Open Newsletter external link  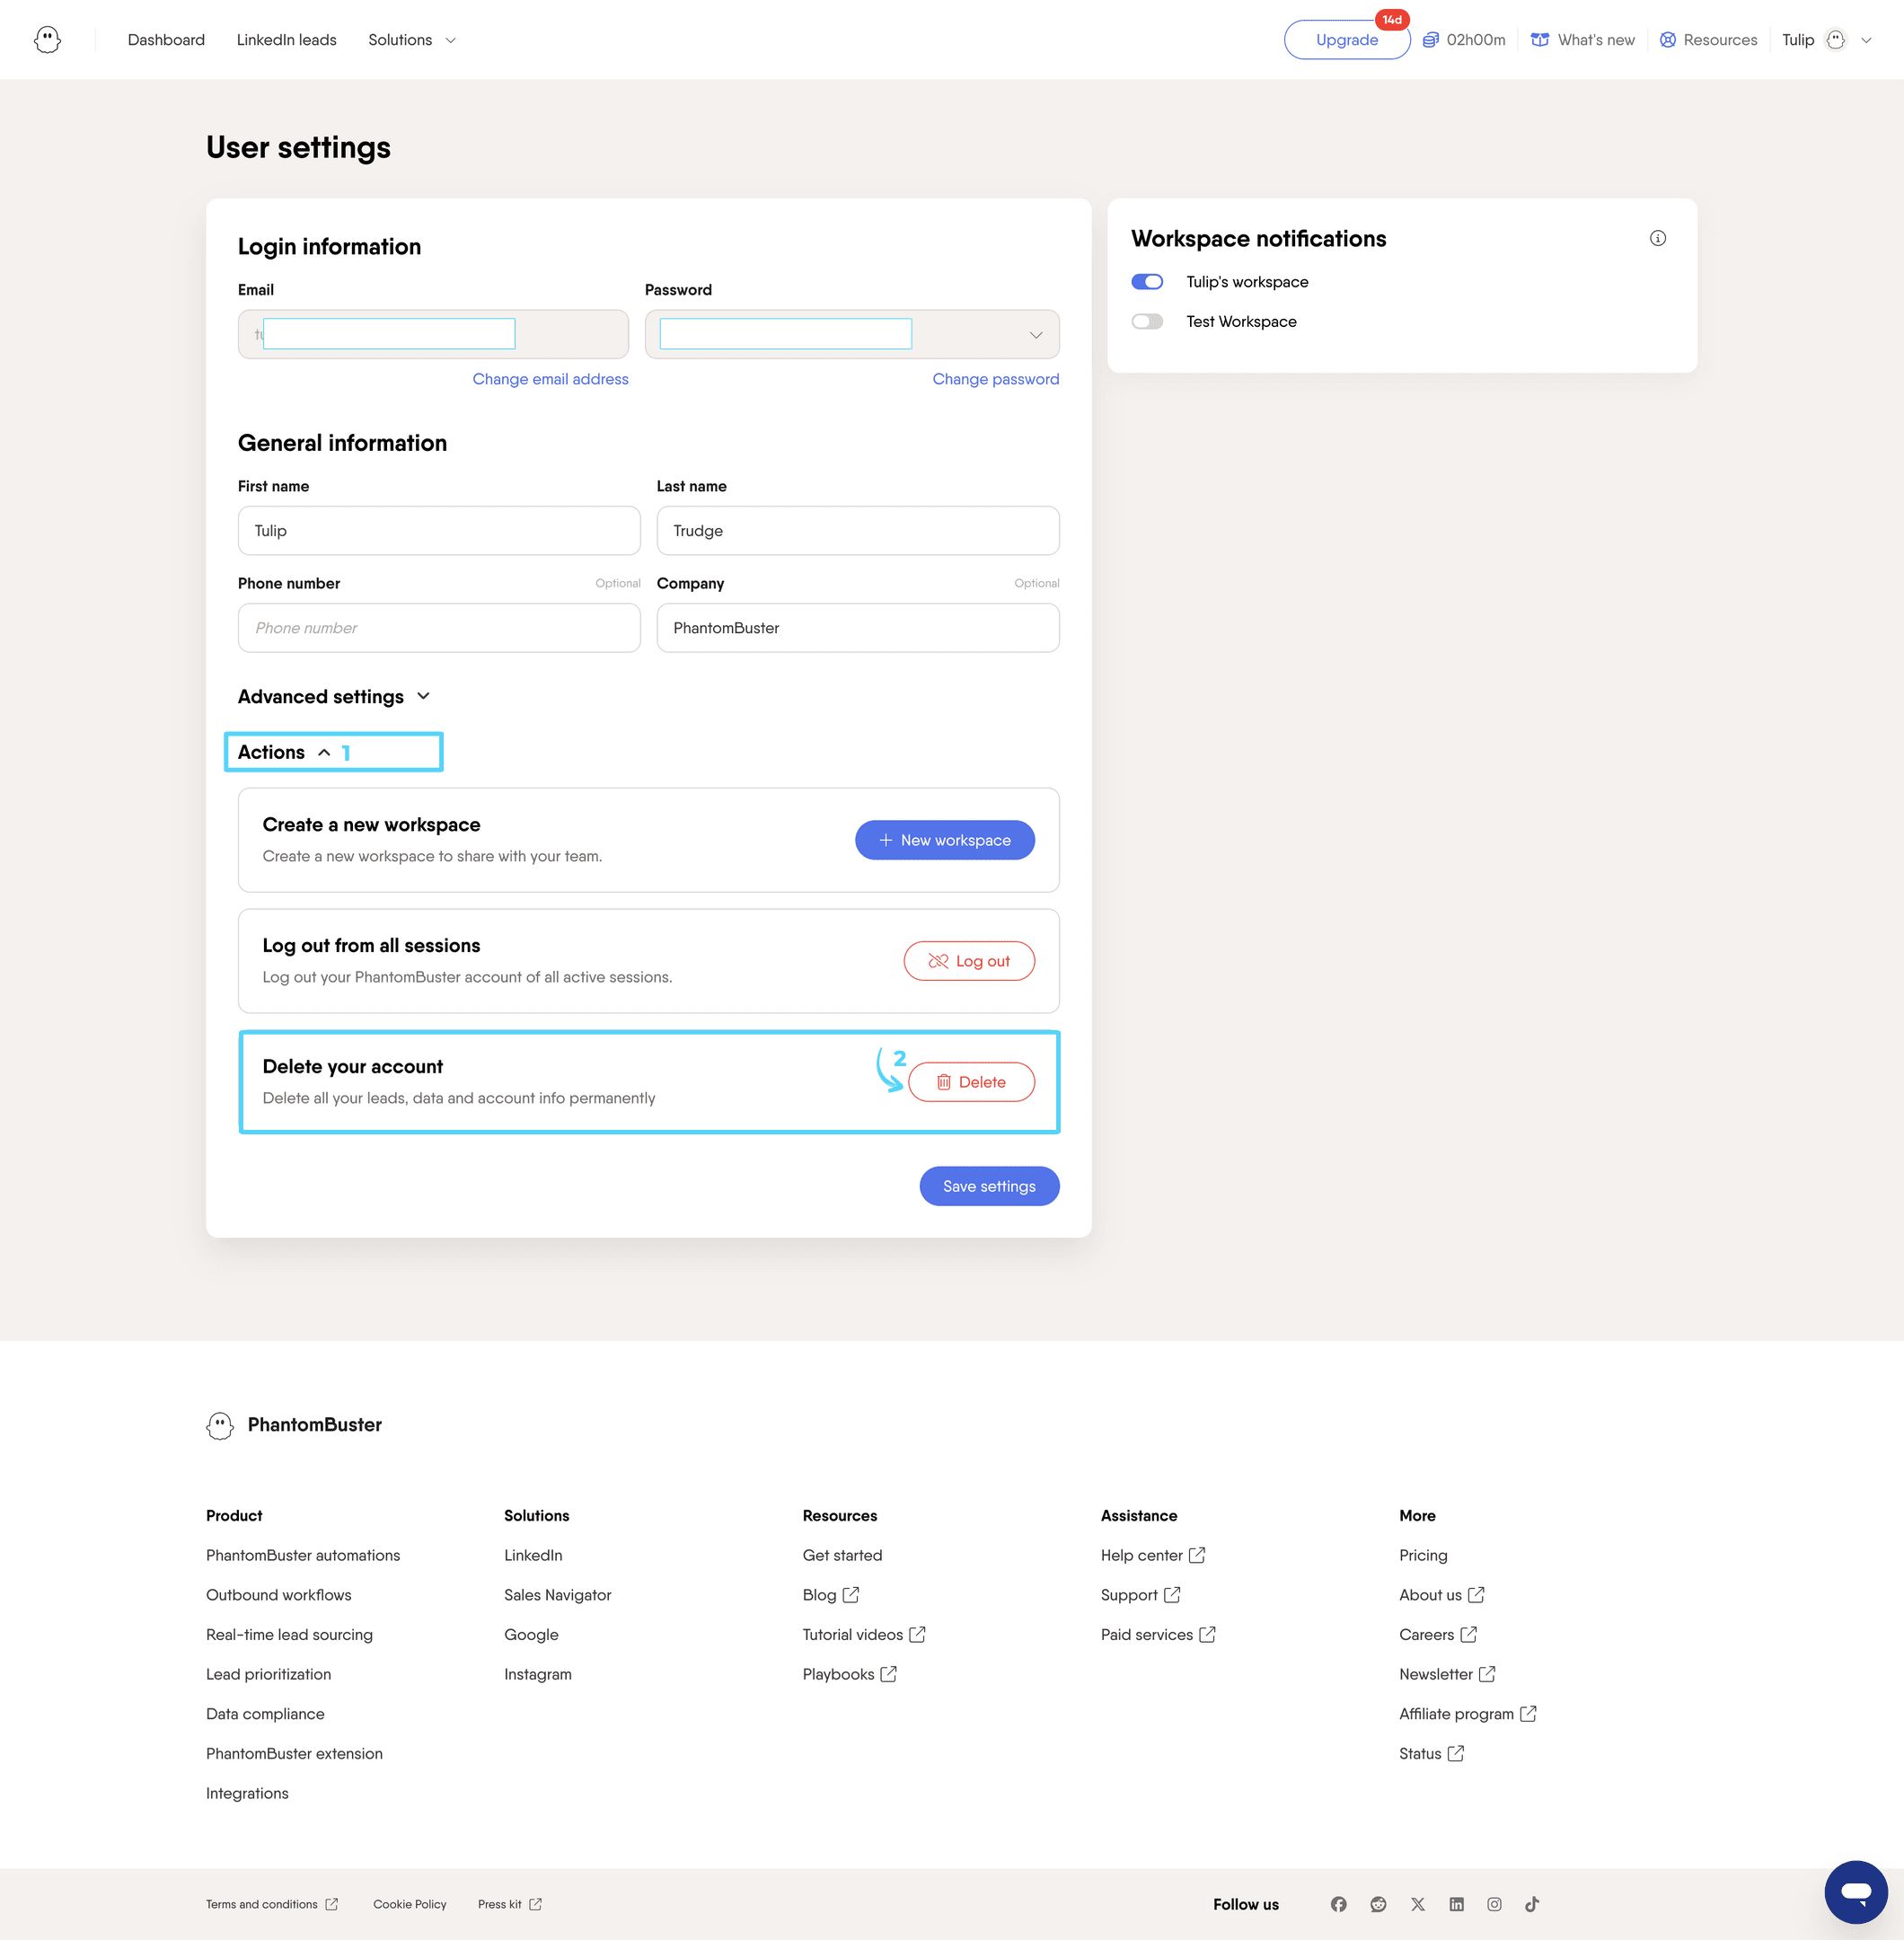(1447, 1674)
